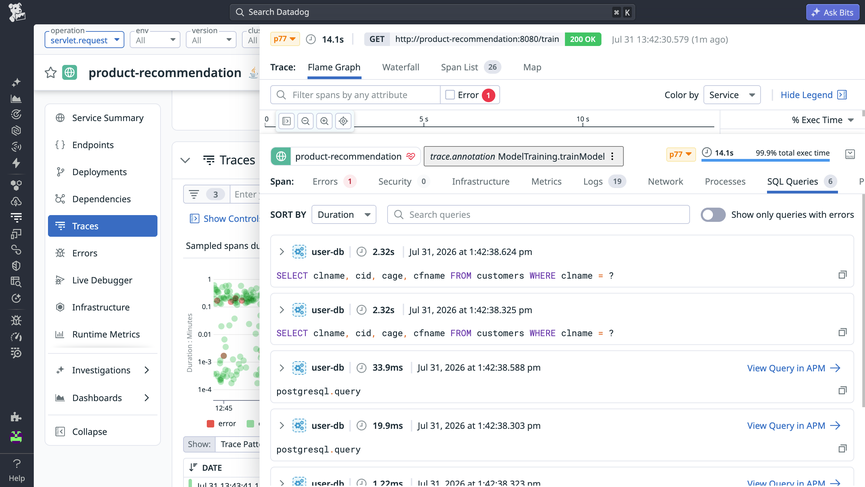Open the span Processes tab
Screen dimensions: 865x487
pos(725,181)
